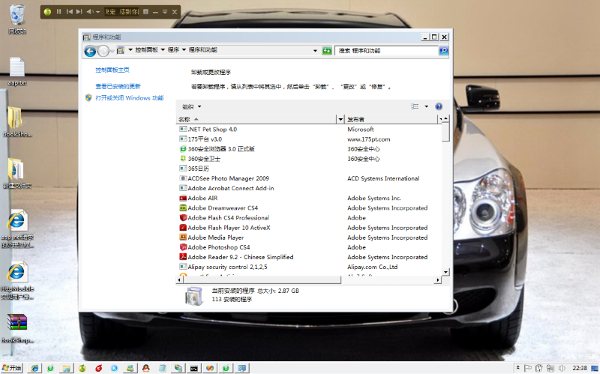
Task: Click the horizontal scrollbar right arrow
Action: 438,280
